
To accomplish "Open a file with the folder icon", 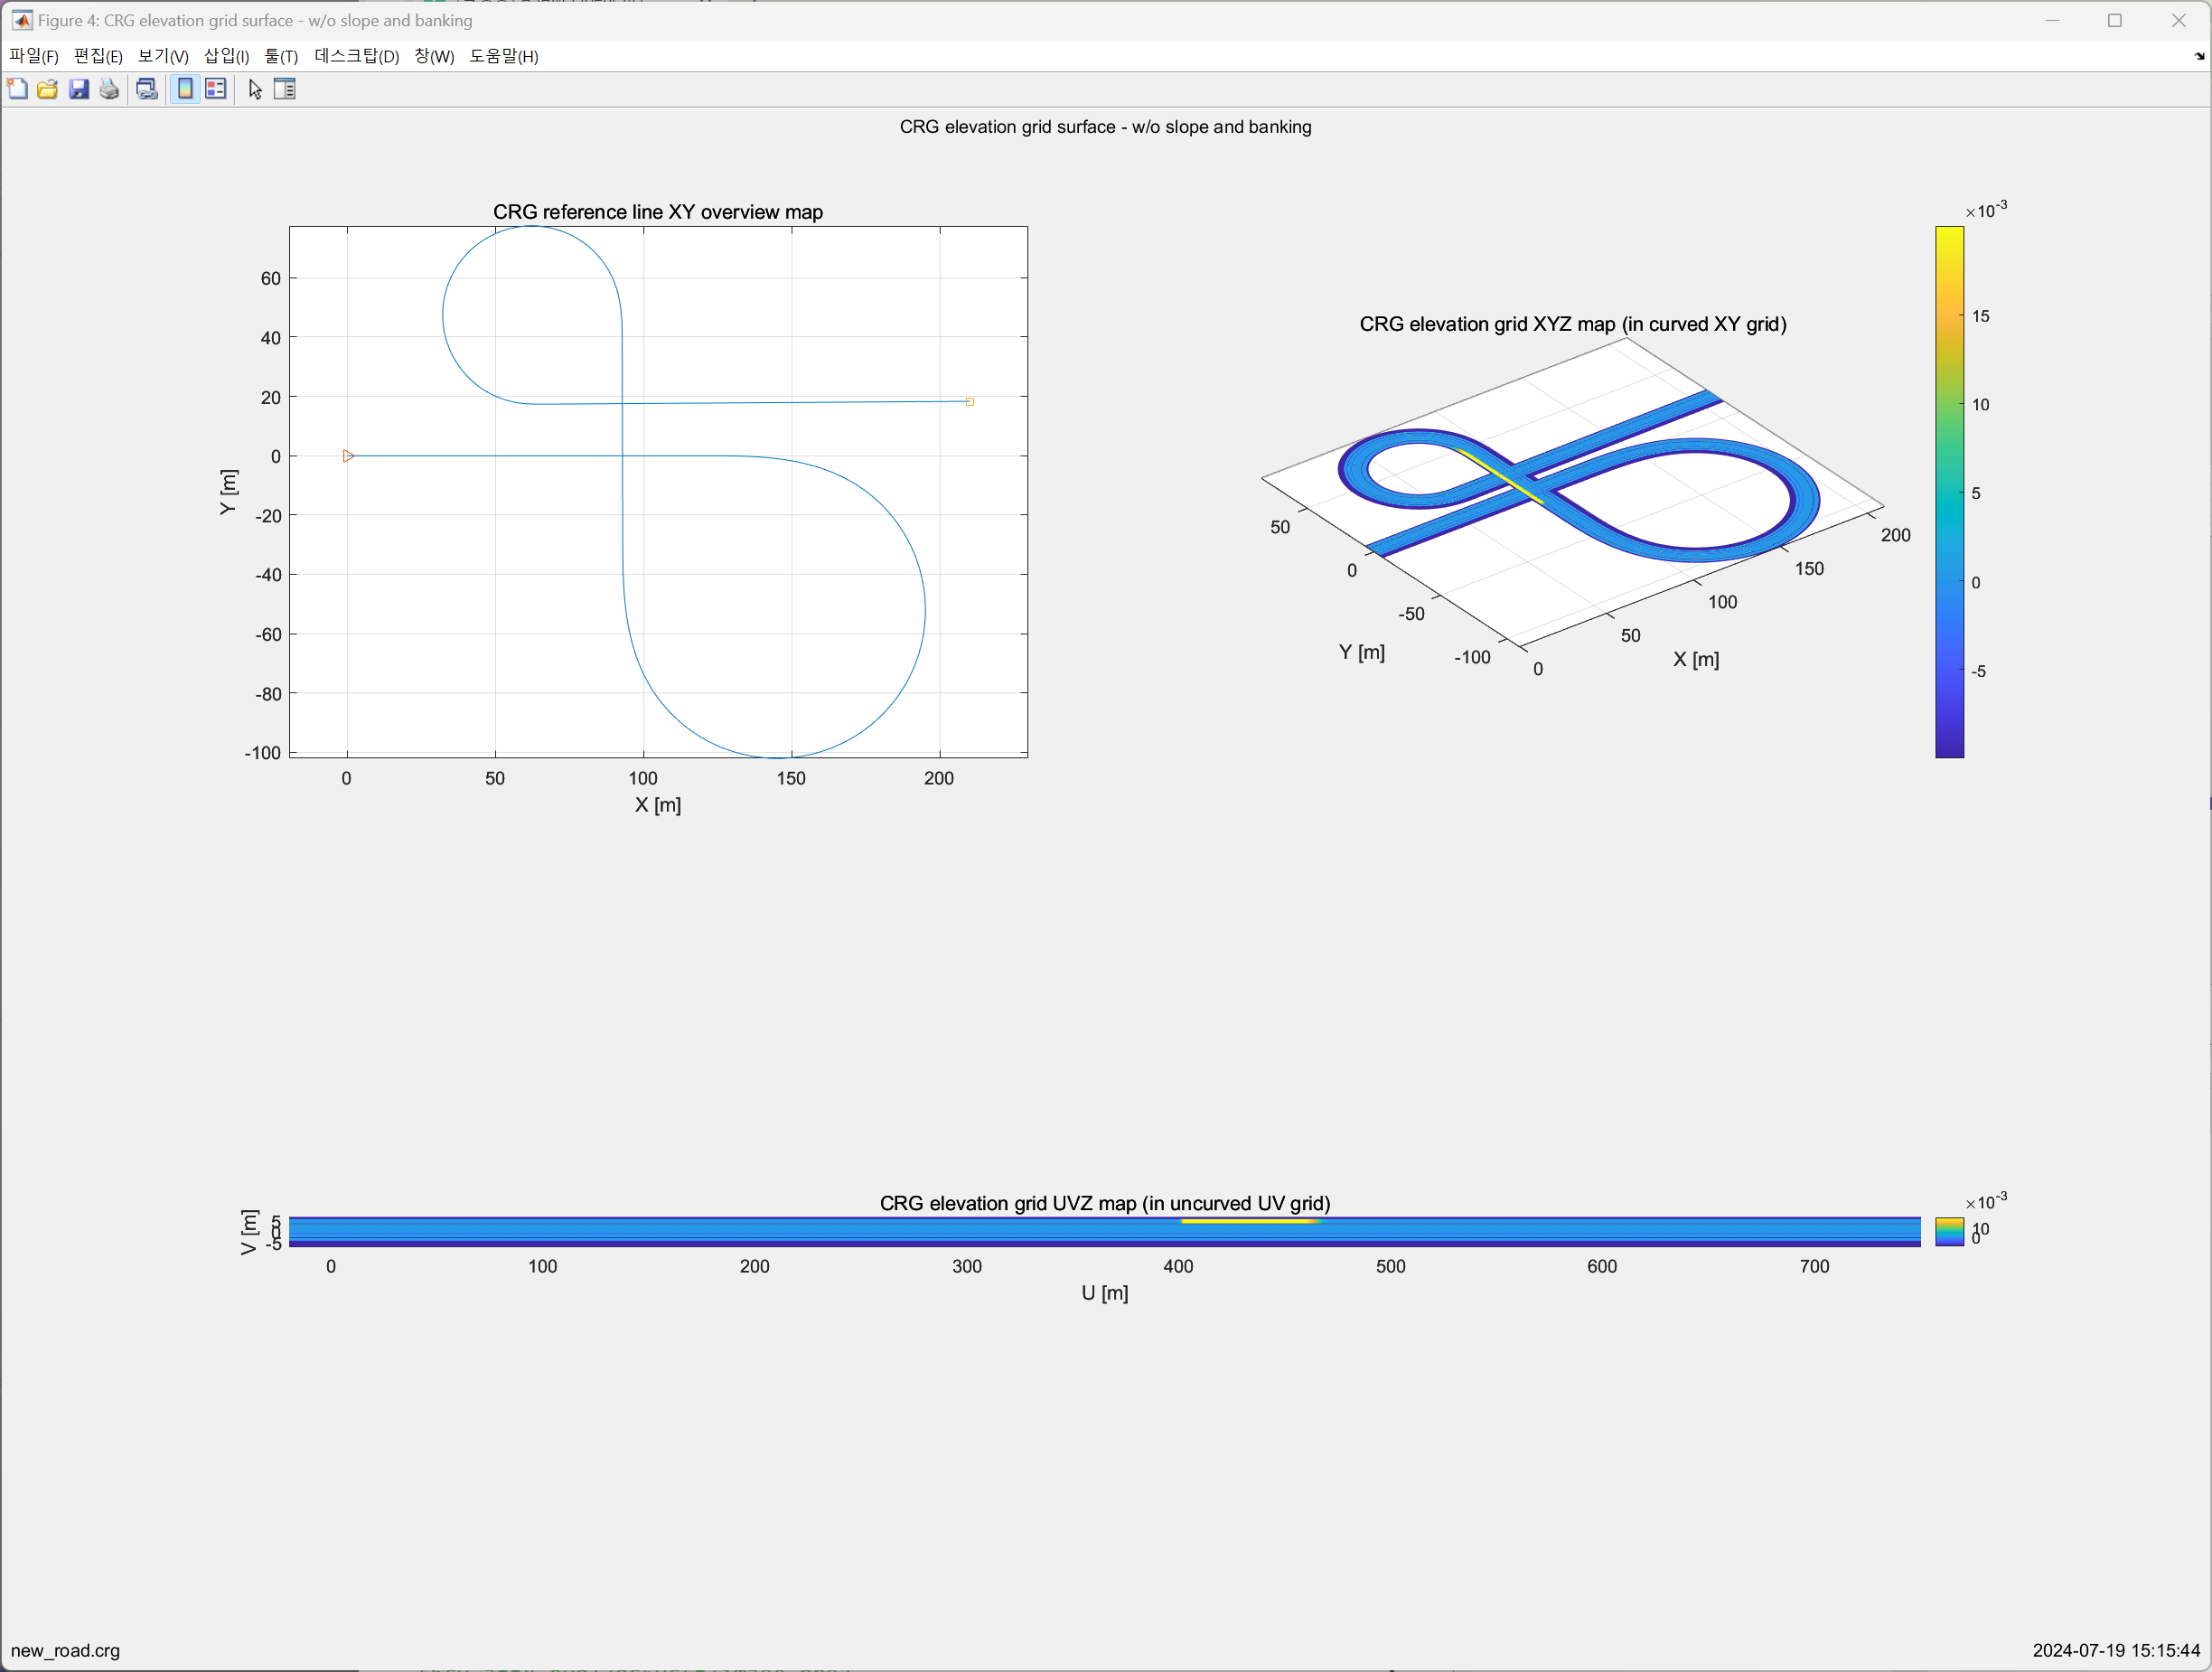I will pyautogui.click(x=47, y=89).
